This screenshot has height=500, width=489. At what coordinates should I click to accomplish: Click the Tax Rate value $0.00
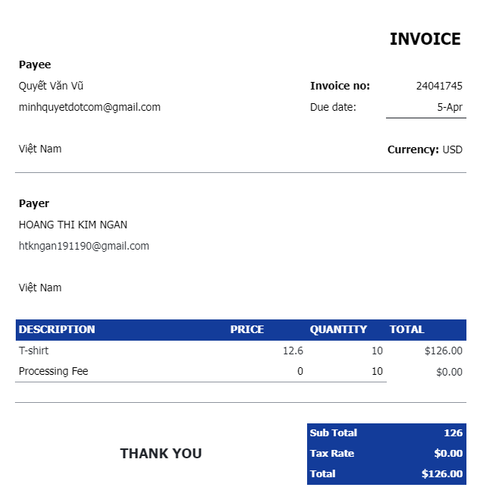(448, 453)
